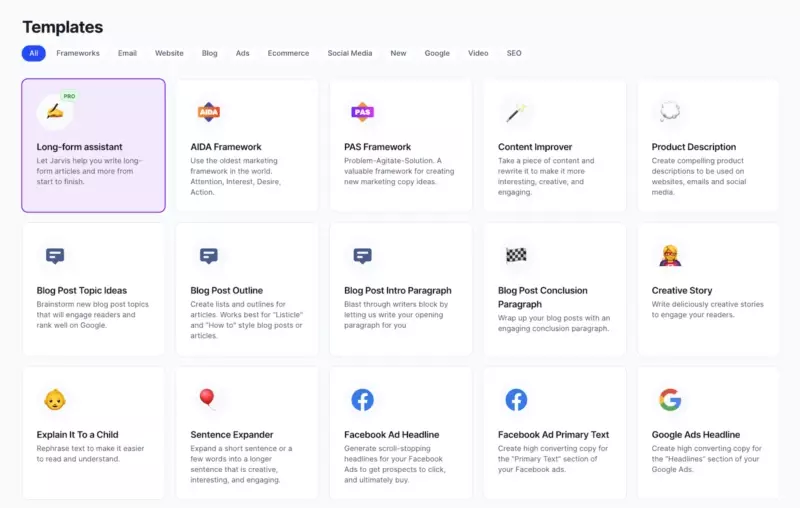Viewport: 800px width, 508px height.
Task: Open the Google Ads Headline title
Action: [695, 435]
